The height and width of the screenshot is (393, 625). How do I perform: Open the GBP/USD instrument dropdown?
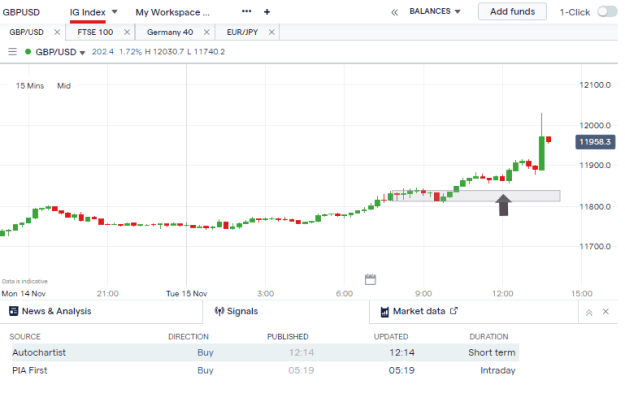(83, 53)
